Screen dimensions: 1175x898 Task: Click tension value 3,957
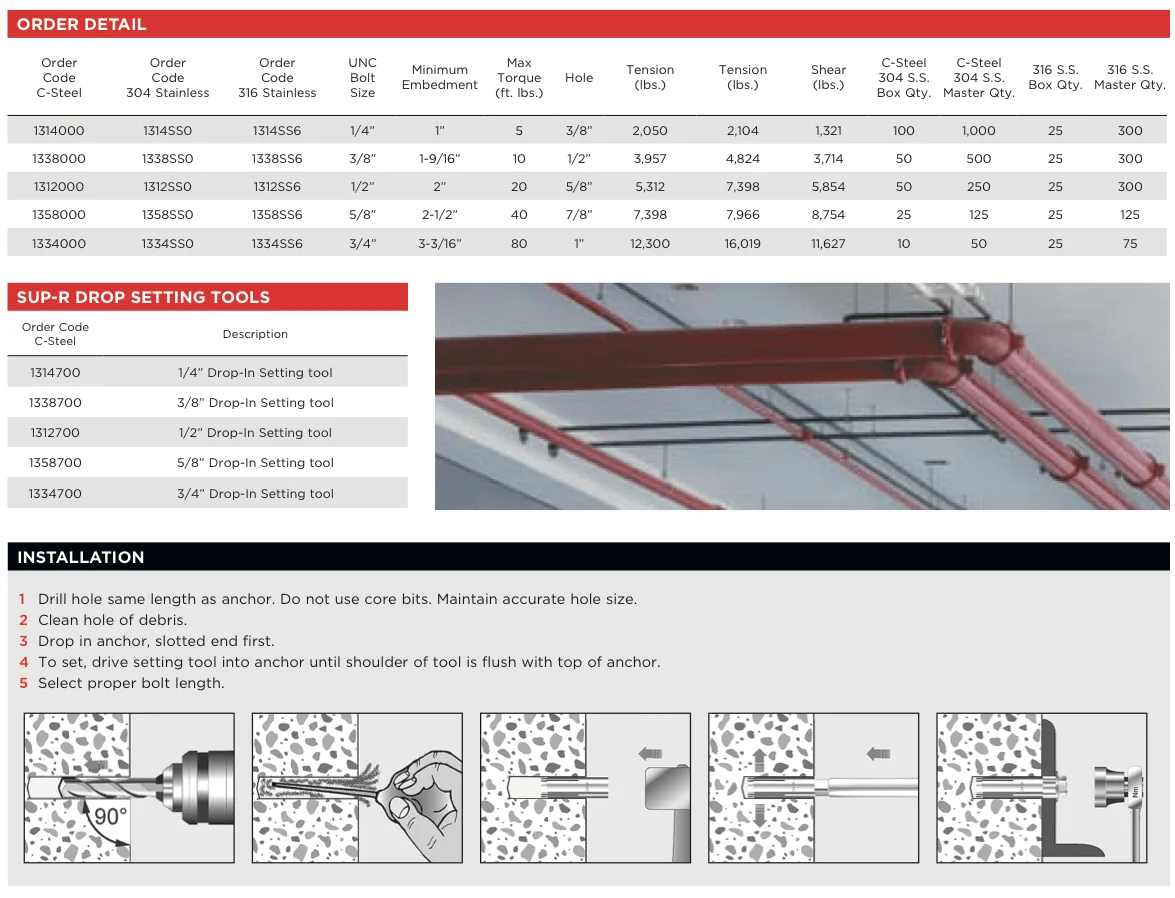click(650, 159)
